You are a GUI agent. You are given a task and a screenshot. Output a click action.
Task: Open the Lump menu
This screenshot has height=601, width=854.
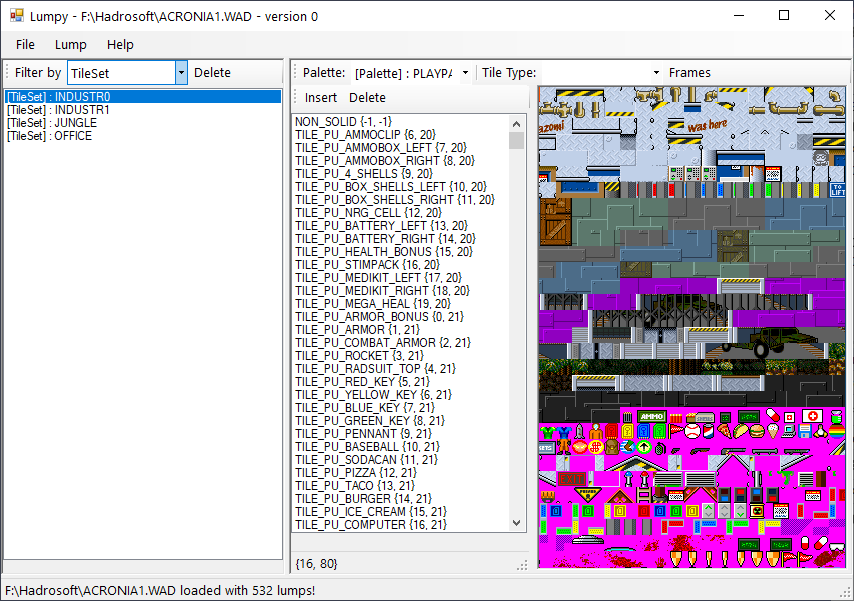[71, 45]
